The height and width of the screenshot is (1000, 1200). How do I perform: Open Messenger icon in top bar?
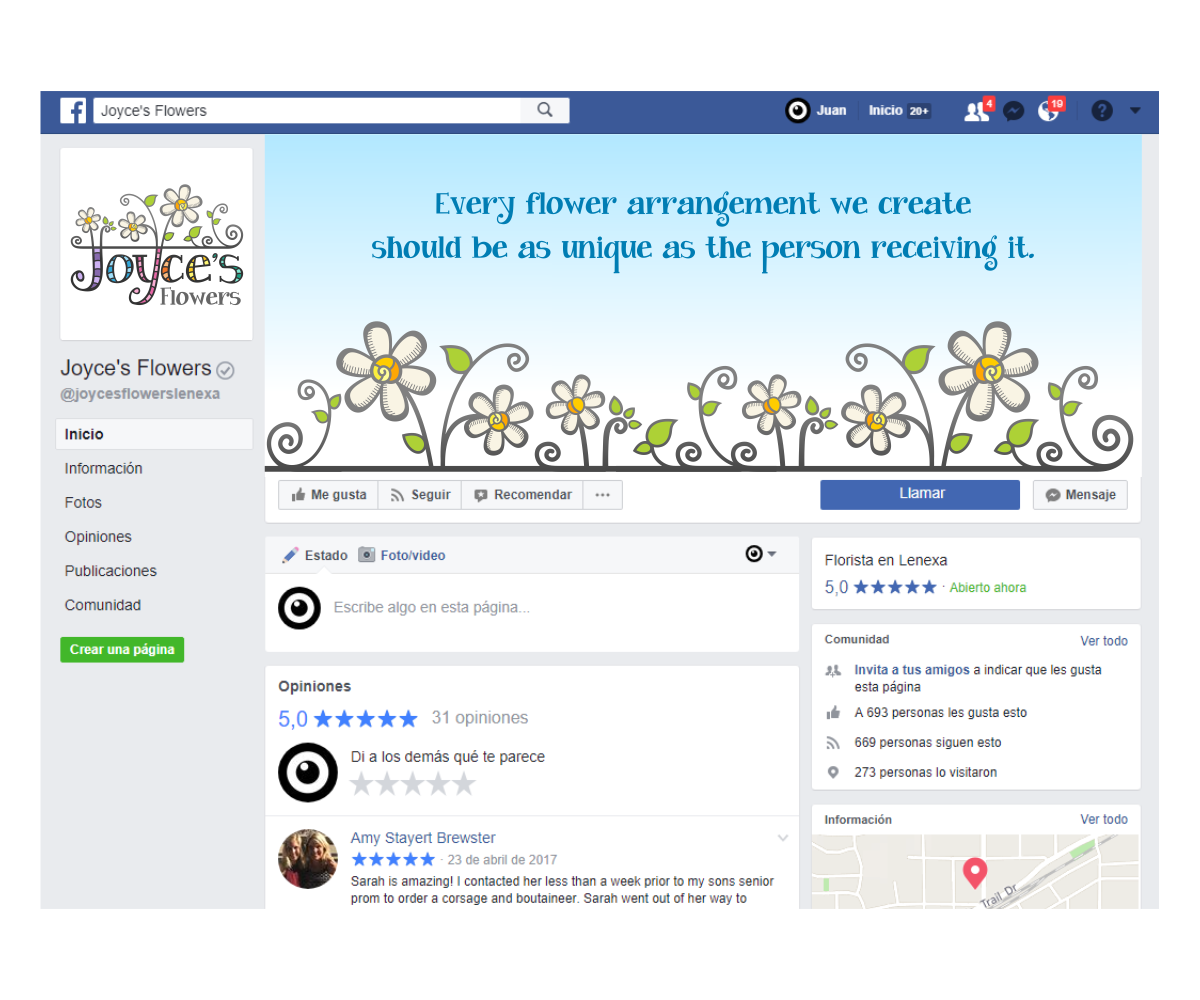[x=1013, y=111]
